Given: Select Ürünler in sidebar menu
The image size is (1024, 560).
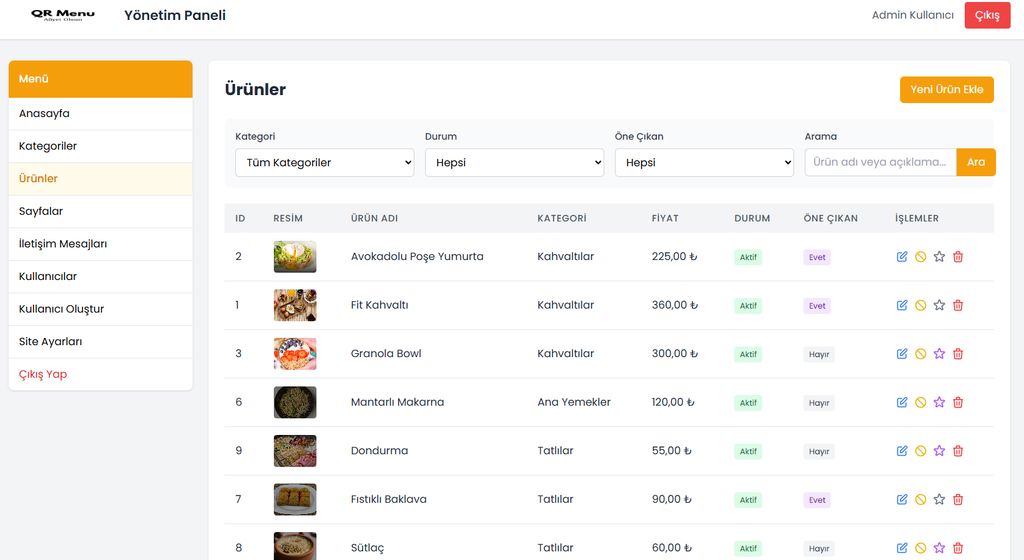Looking at the screenshot, I should [x=101, y=179].
